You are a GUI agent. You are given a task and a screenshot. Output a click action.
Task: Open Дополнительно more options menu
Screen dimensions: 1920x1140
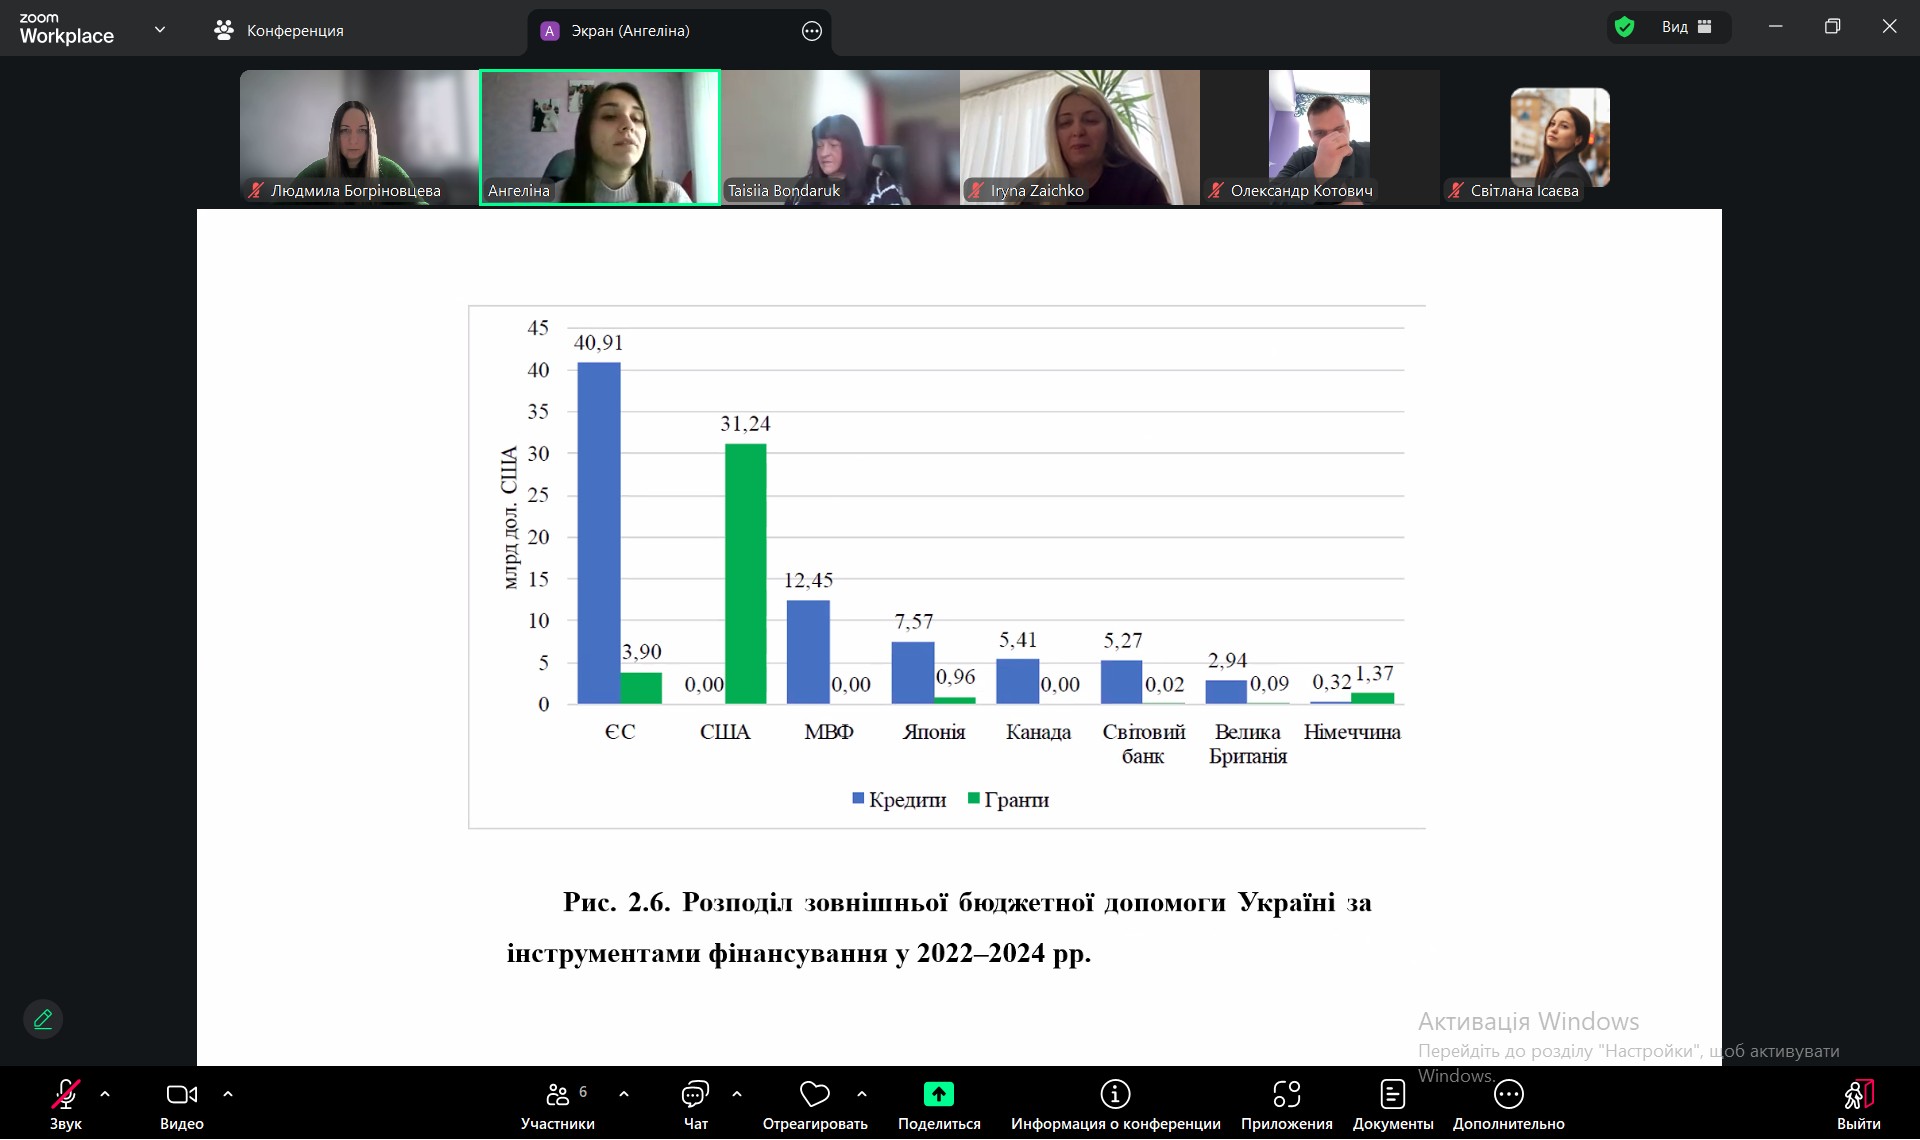coord(1508,1095)
